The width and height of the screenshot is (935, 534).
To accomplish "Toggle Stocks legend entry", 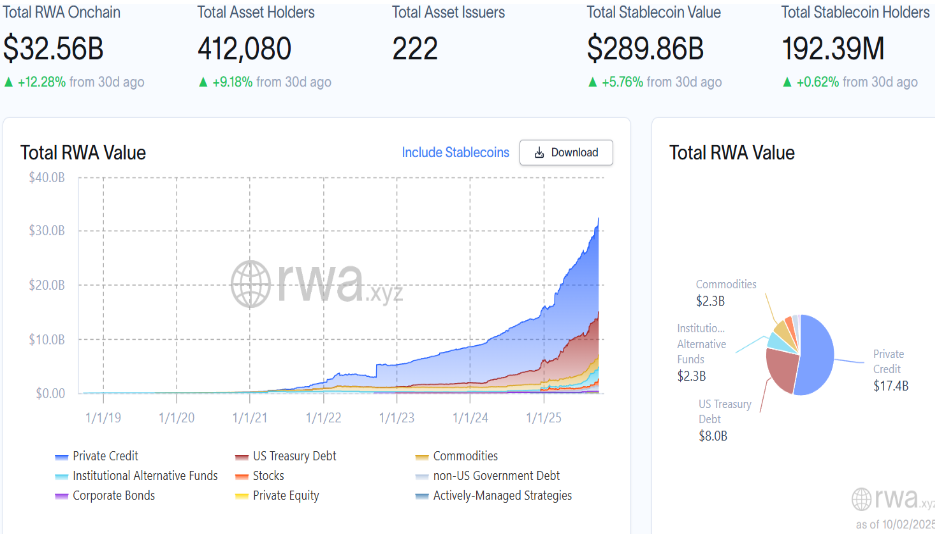I will pyautogui.click(x=268, y=476).
